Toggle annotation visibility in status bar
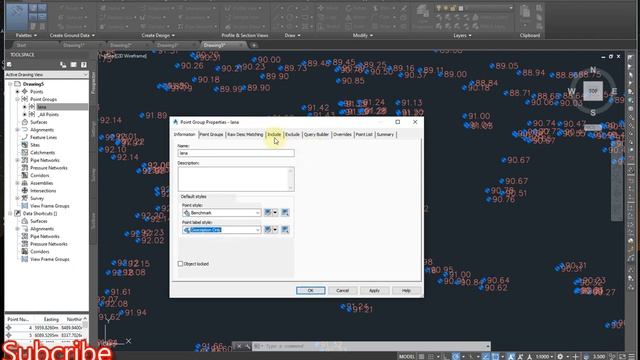The image size is (640, 360). (x=520, y=356)
